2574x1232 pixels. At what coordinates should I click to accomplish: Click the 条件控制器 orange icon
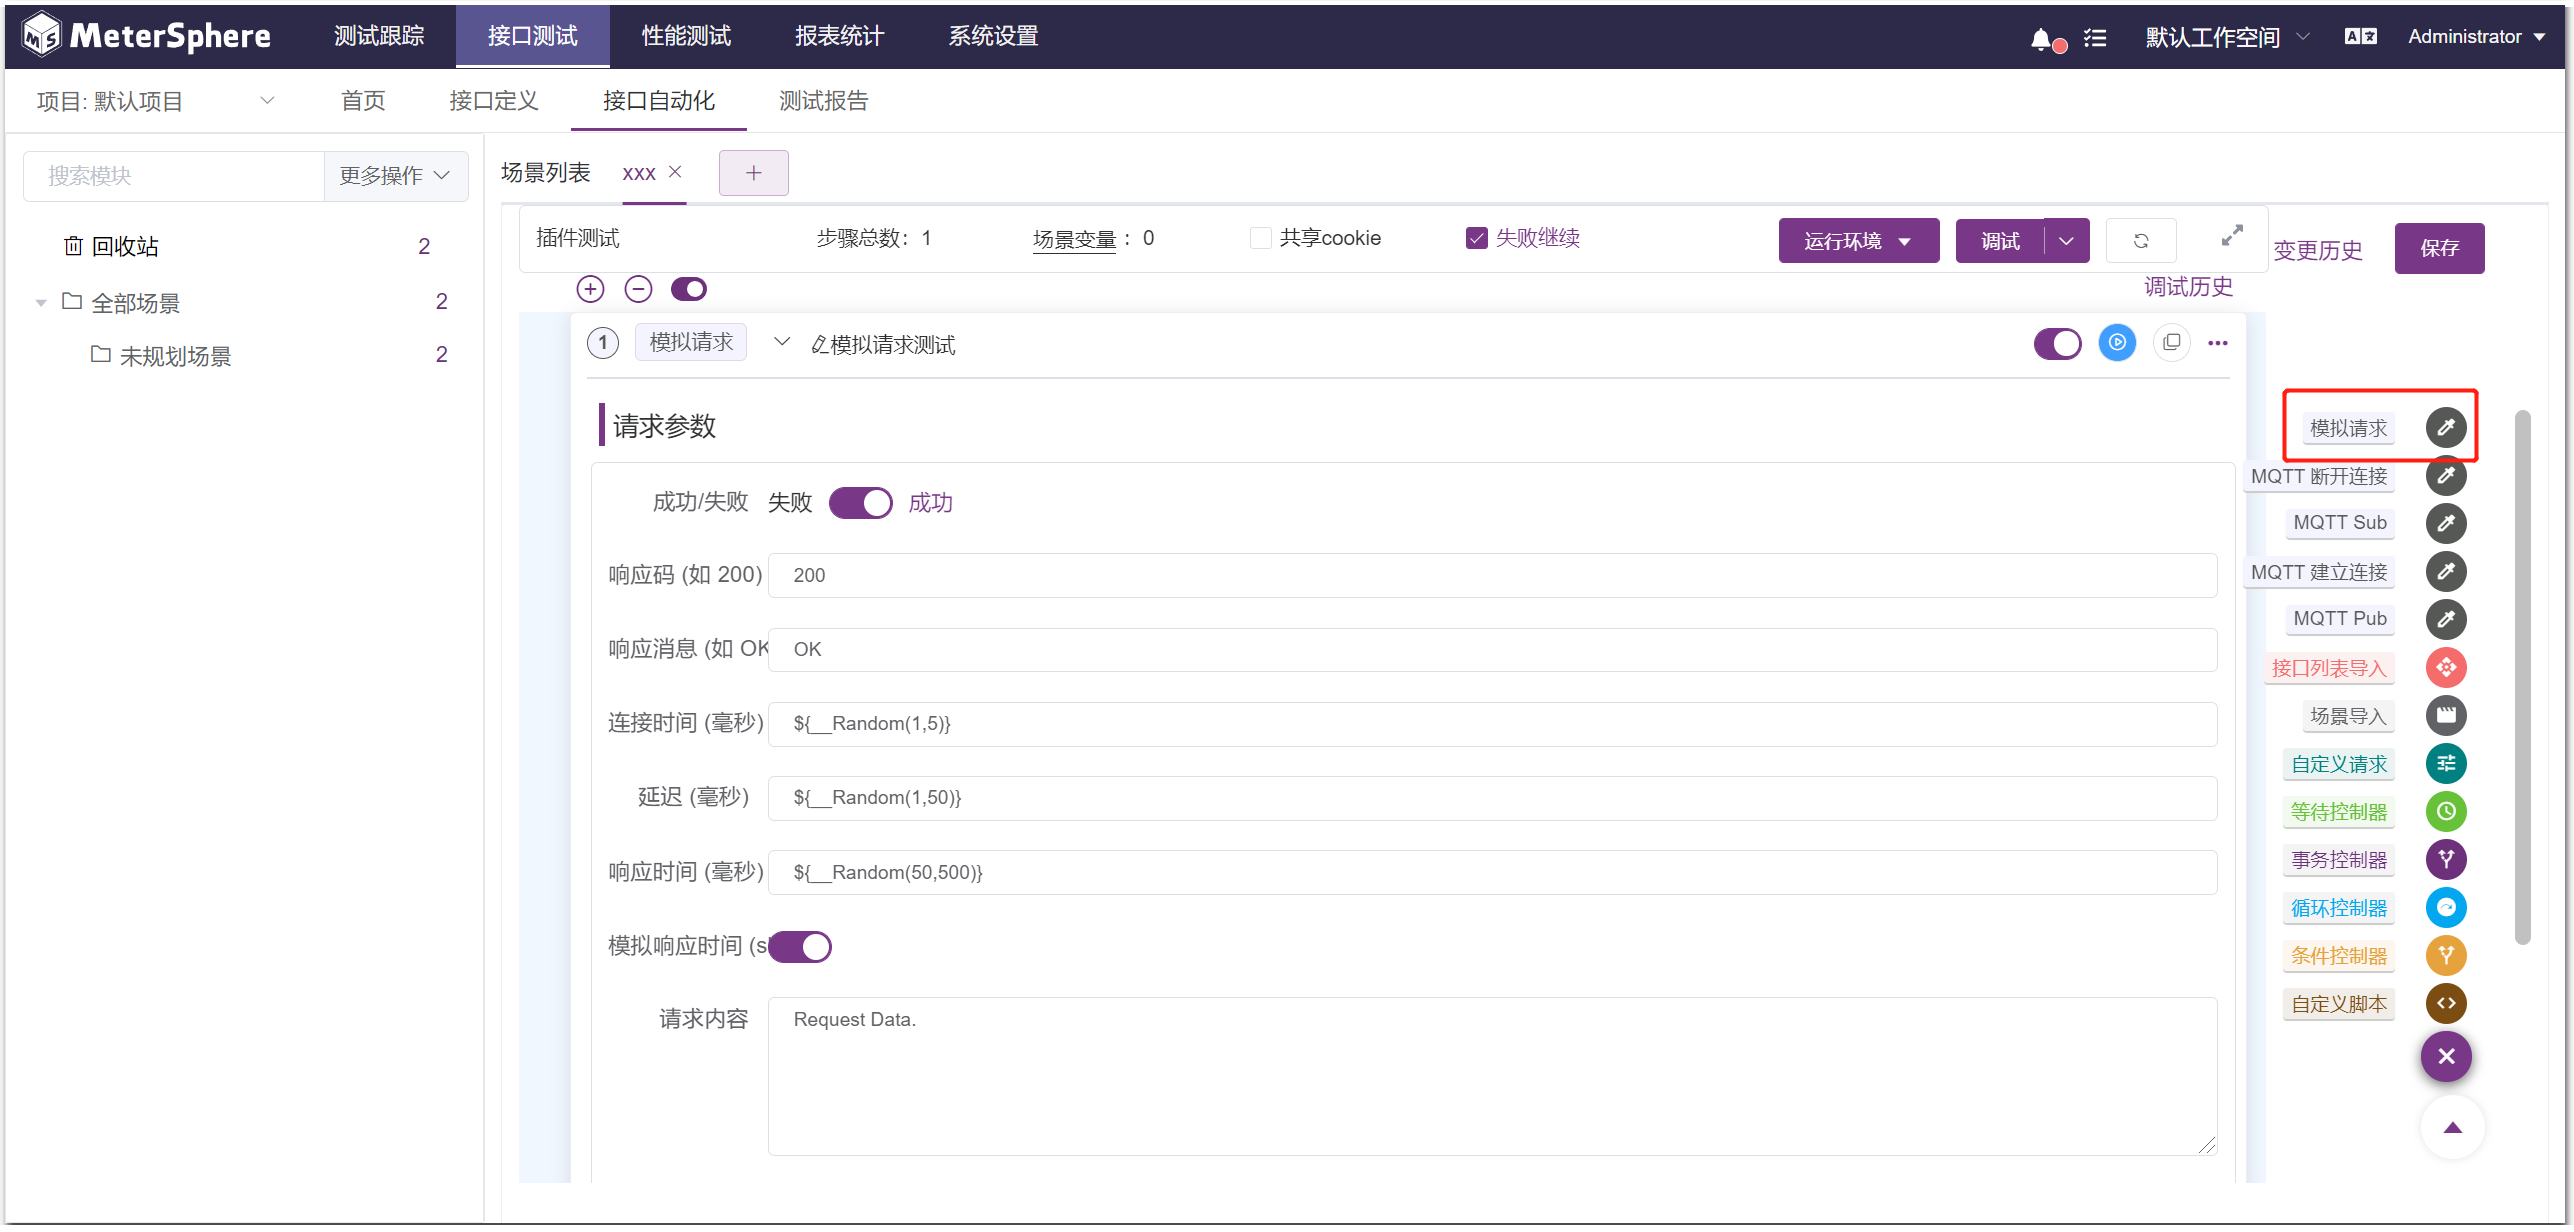(x=2446, y=956)
